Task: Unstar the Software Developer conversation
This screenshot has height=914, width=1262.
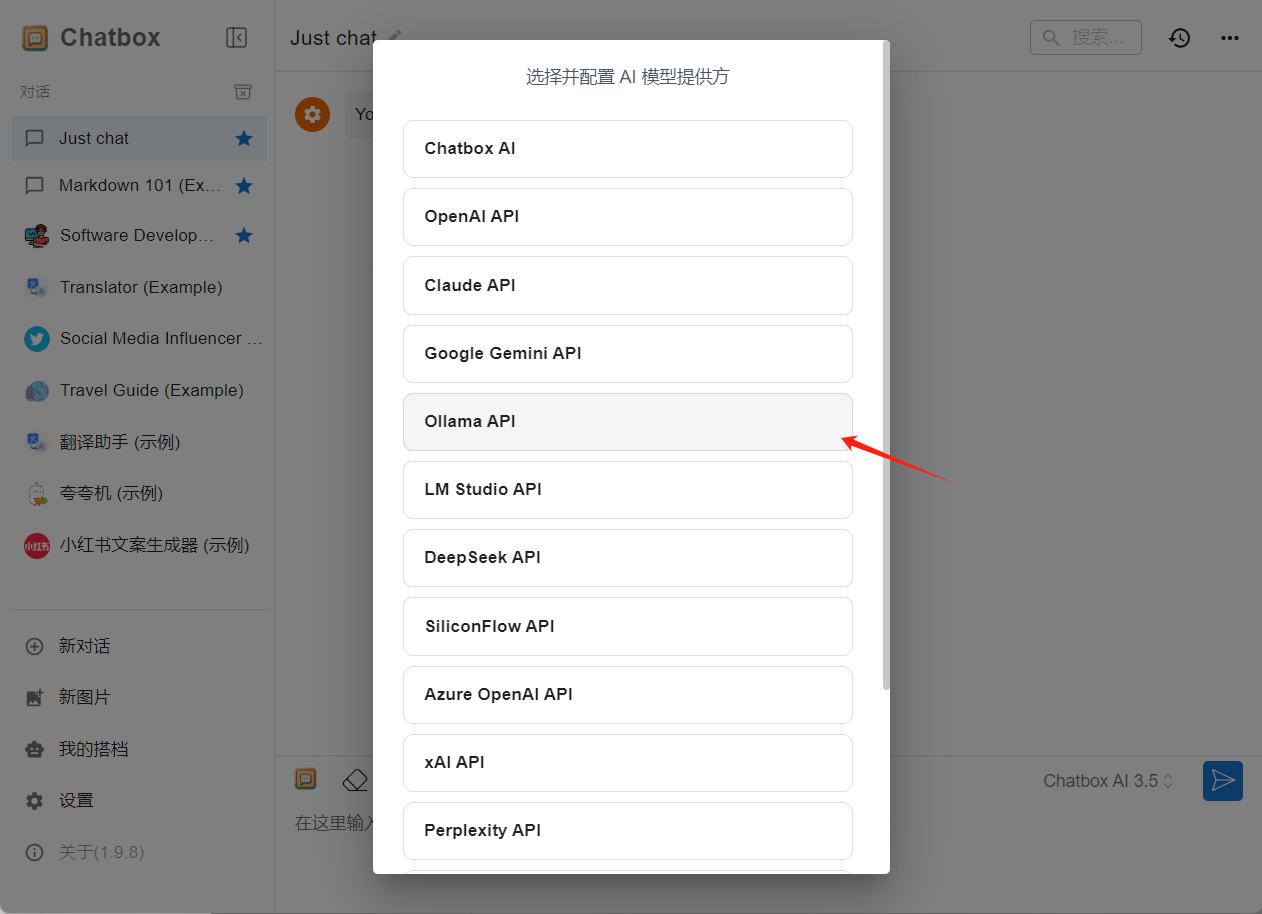Action: pos(244,236)
